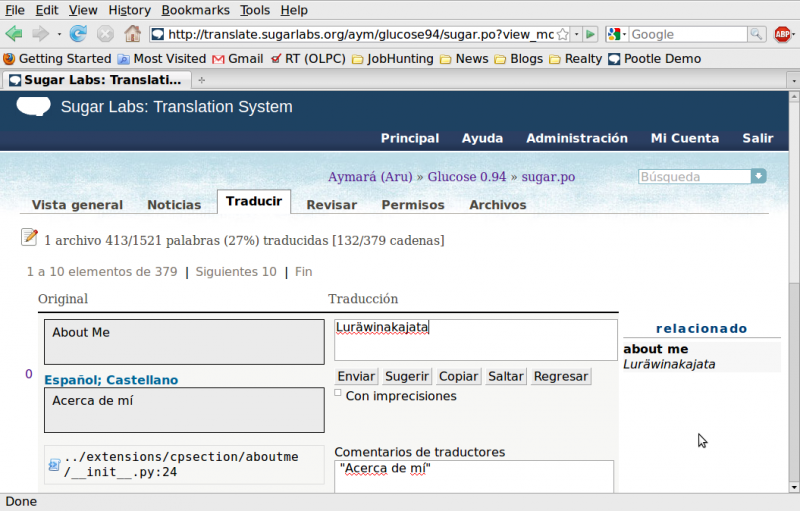Toggle the Con imprecisiones checkbox

pyautogui.click(x=338, y=393)
